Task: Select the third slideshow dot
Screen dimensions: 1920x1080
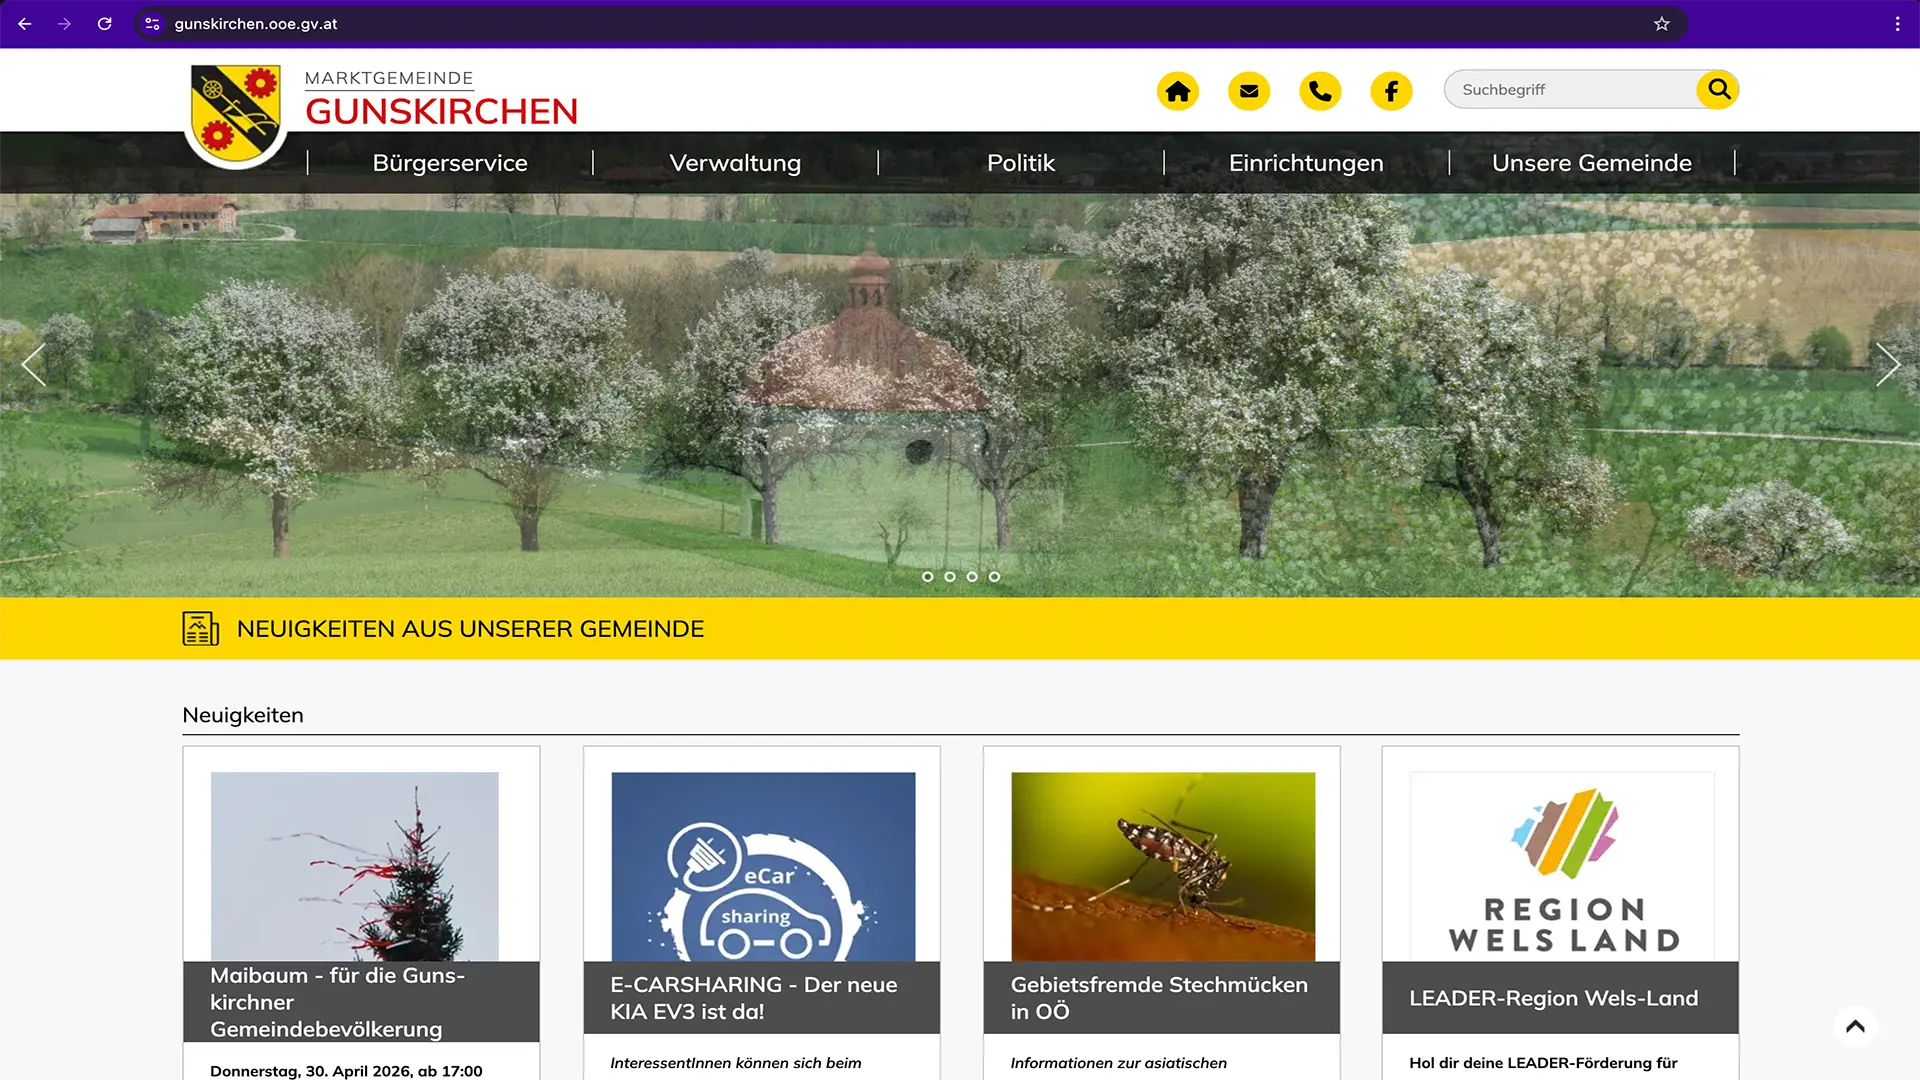Action: click(x=972, y=577)
